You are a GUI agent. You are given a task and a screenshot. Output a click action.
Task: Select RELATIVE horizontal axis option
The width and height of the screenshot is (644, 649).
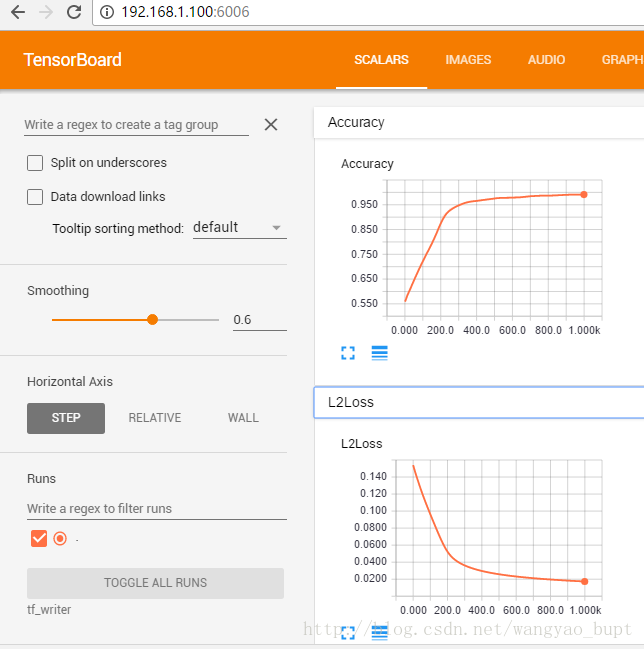(155, 418)
